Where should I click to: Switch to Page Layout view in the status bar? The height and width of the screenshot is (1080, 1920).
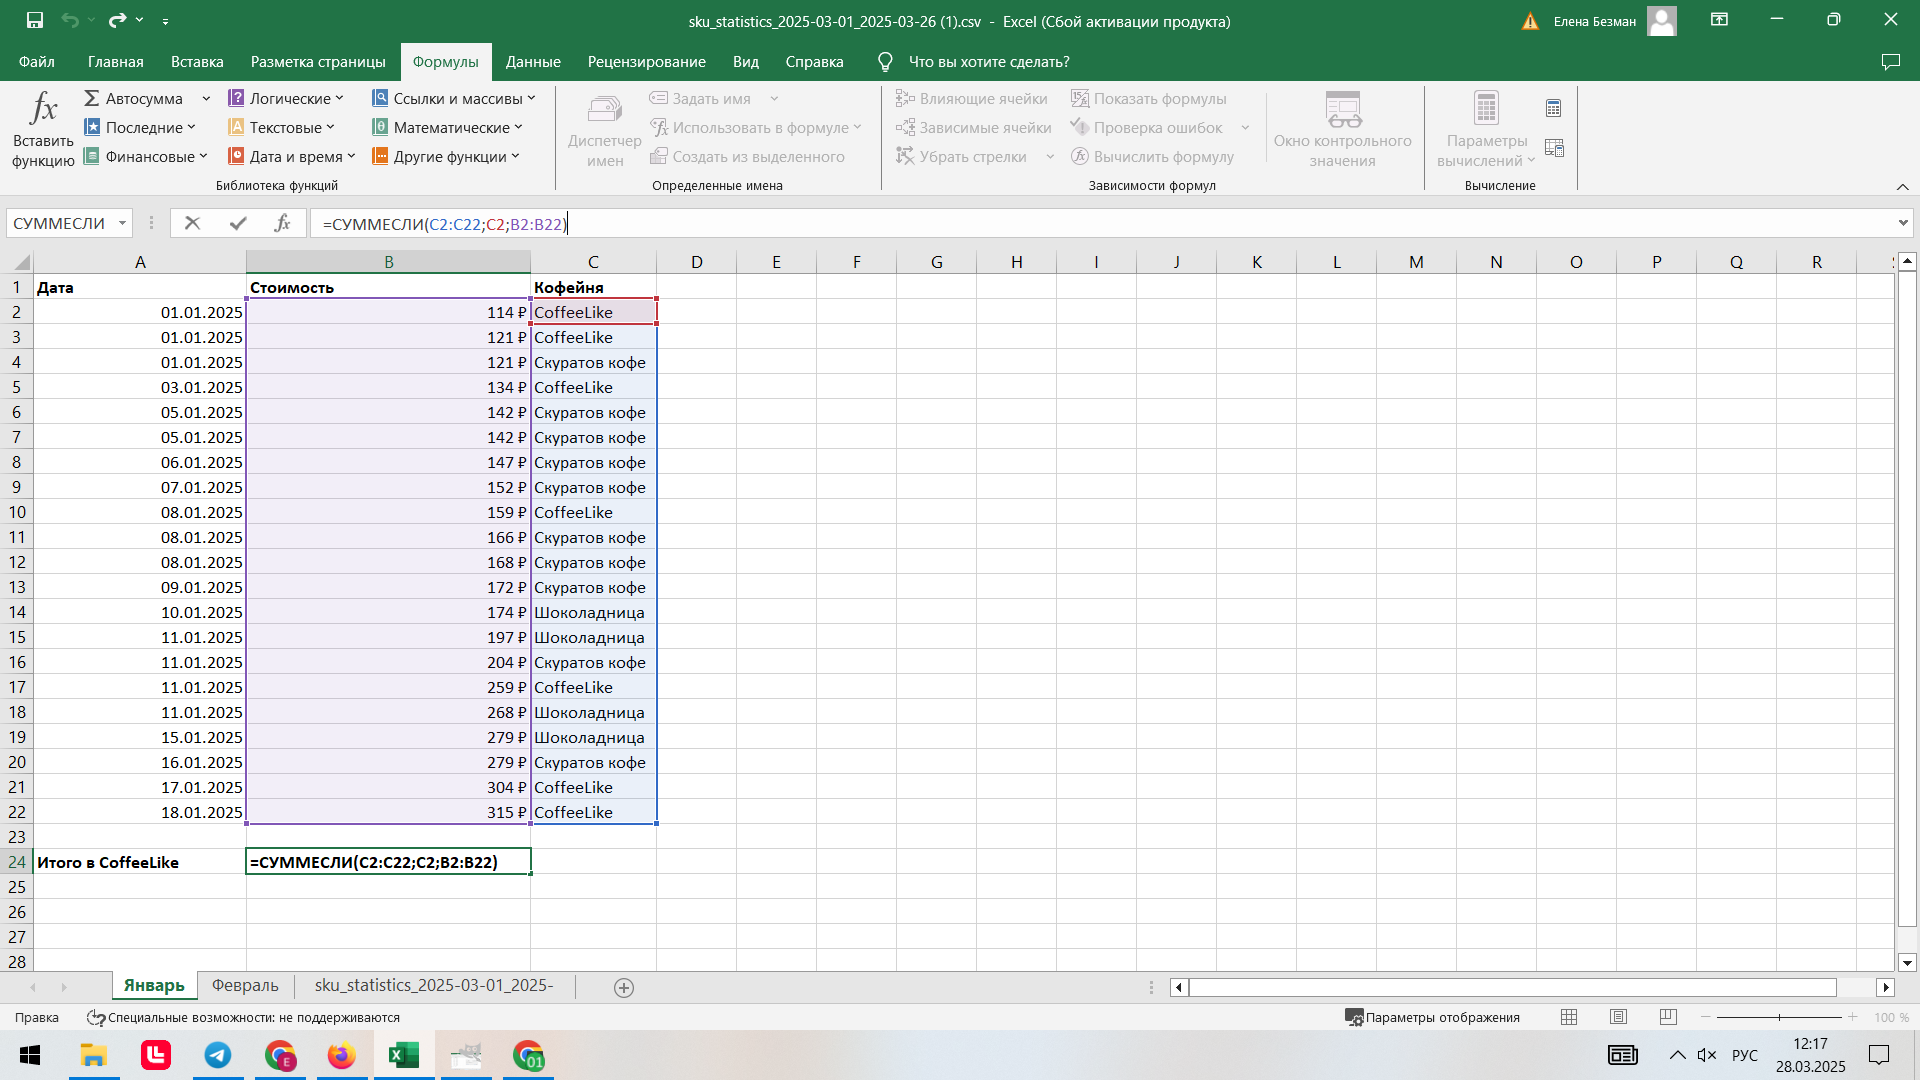point(1618,1017)
